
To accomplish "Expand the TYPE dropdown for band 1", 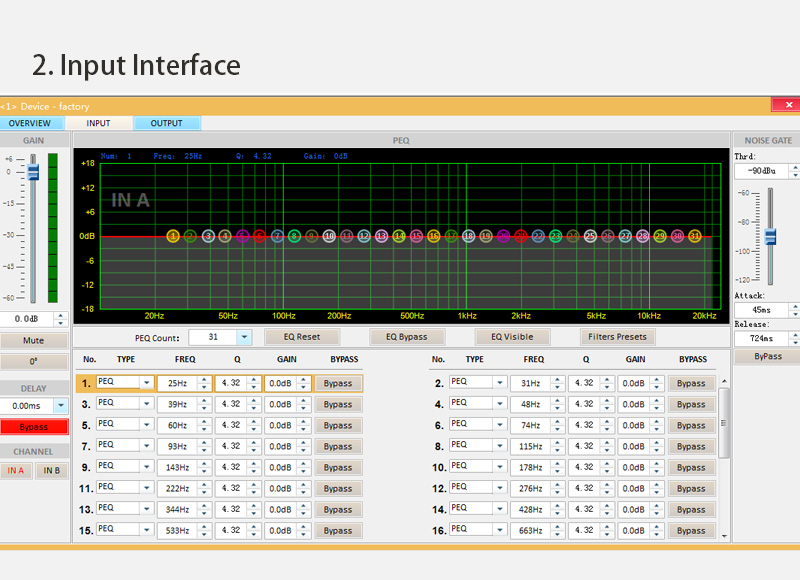I will (147, 383).
